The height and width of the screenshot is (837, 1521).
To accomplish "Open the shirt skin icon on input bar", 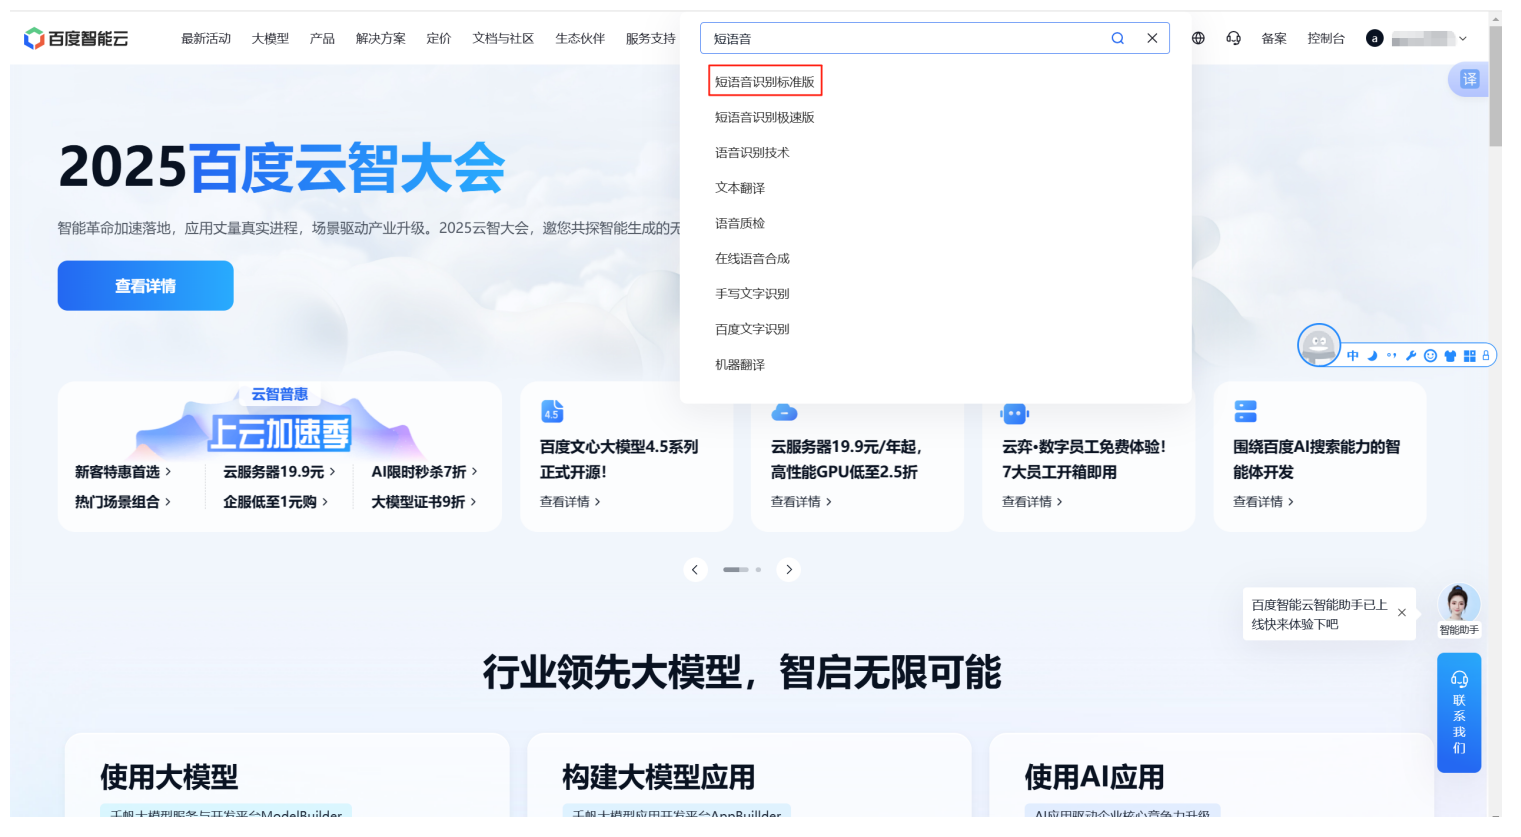I will (1450, 356).
